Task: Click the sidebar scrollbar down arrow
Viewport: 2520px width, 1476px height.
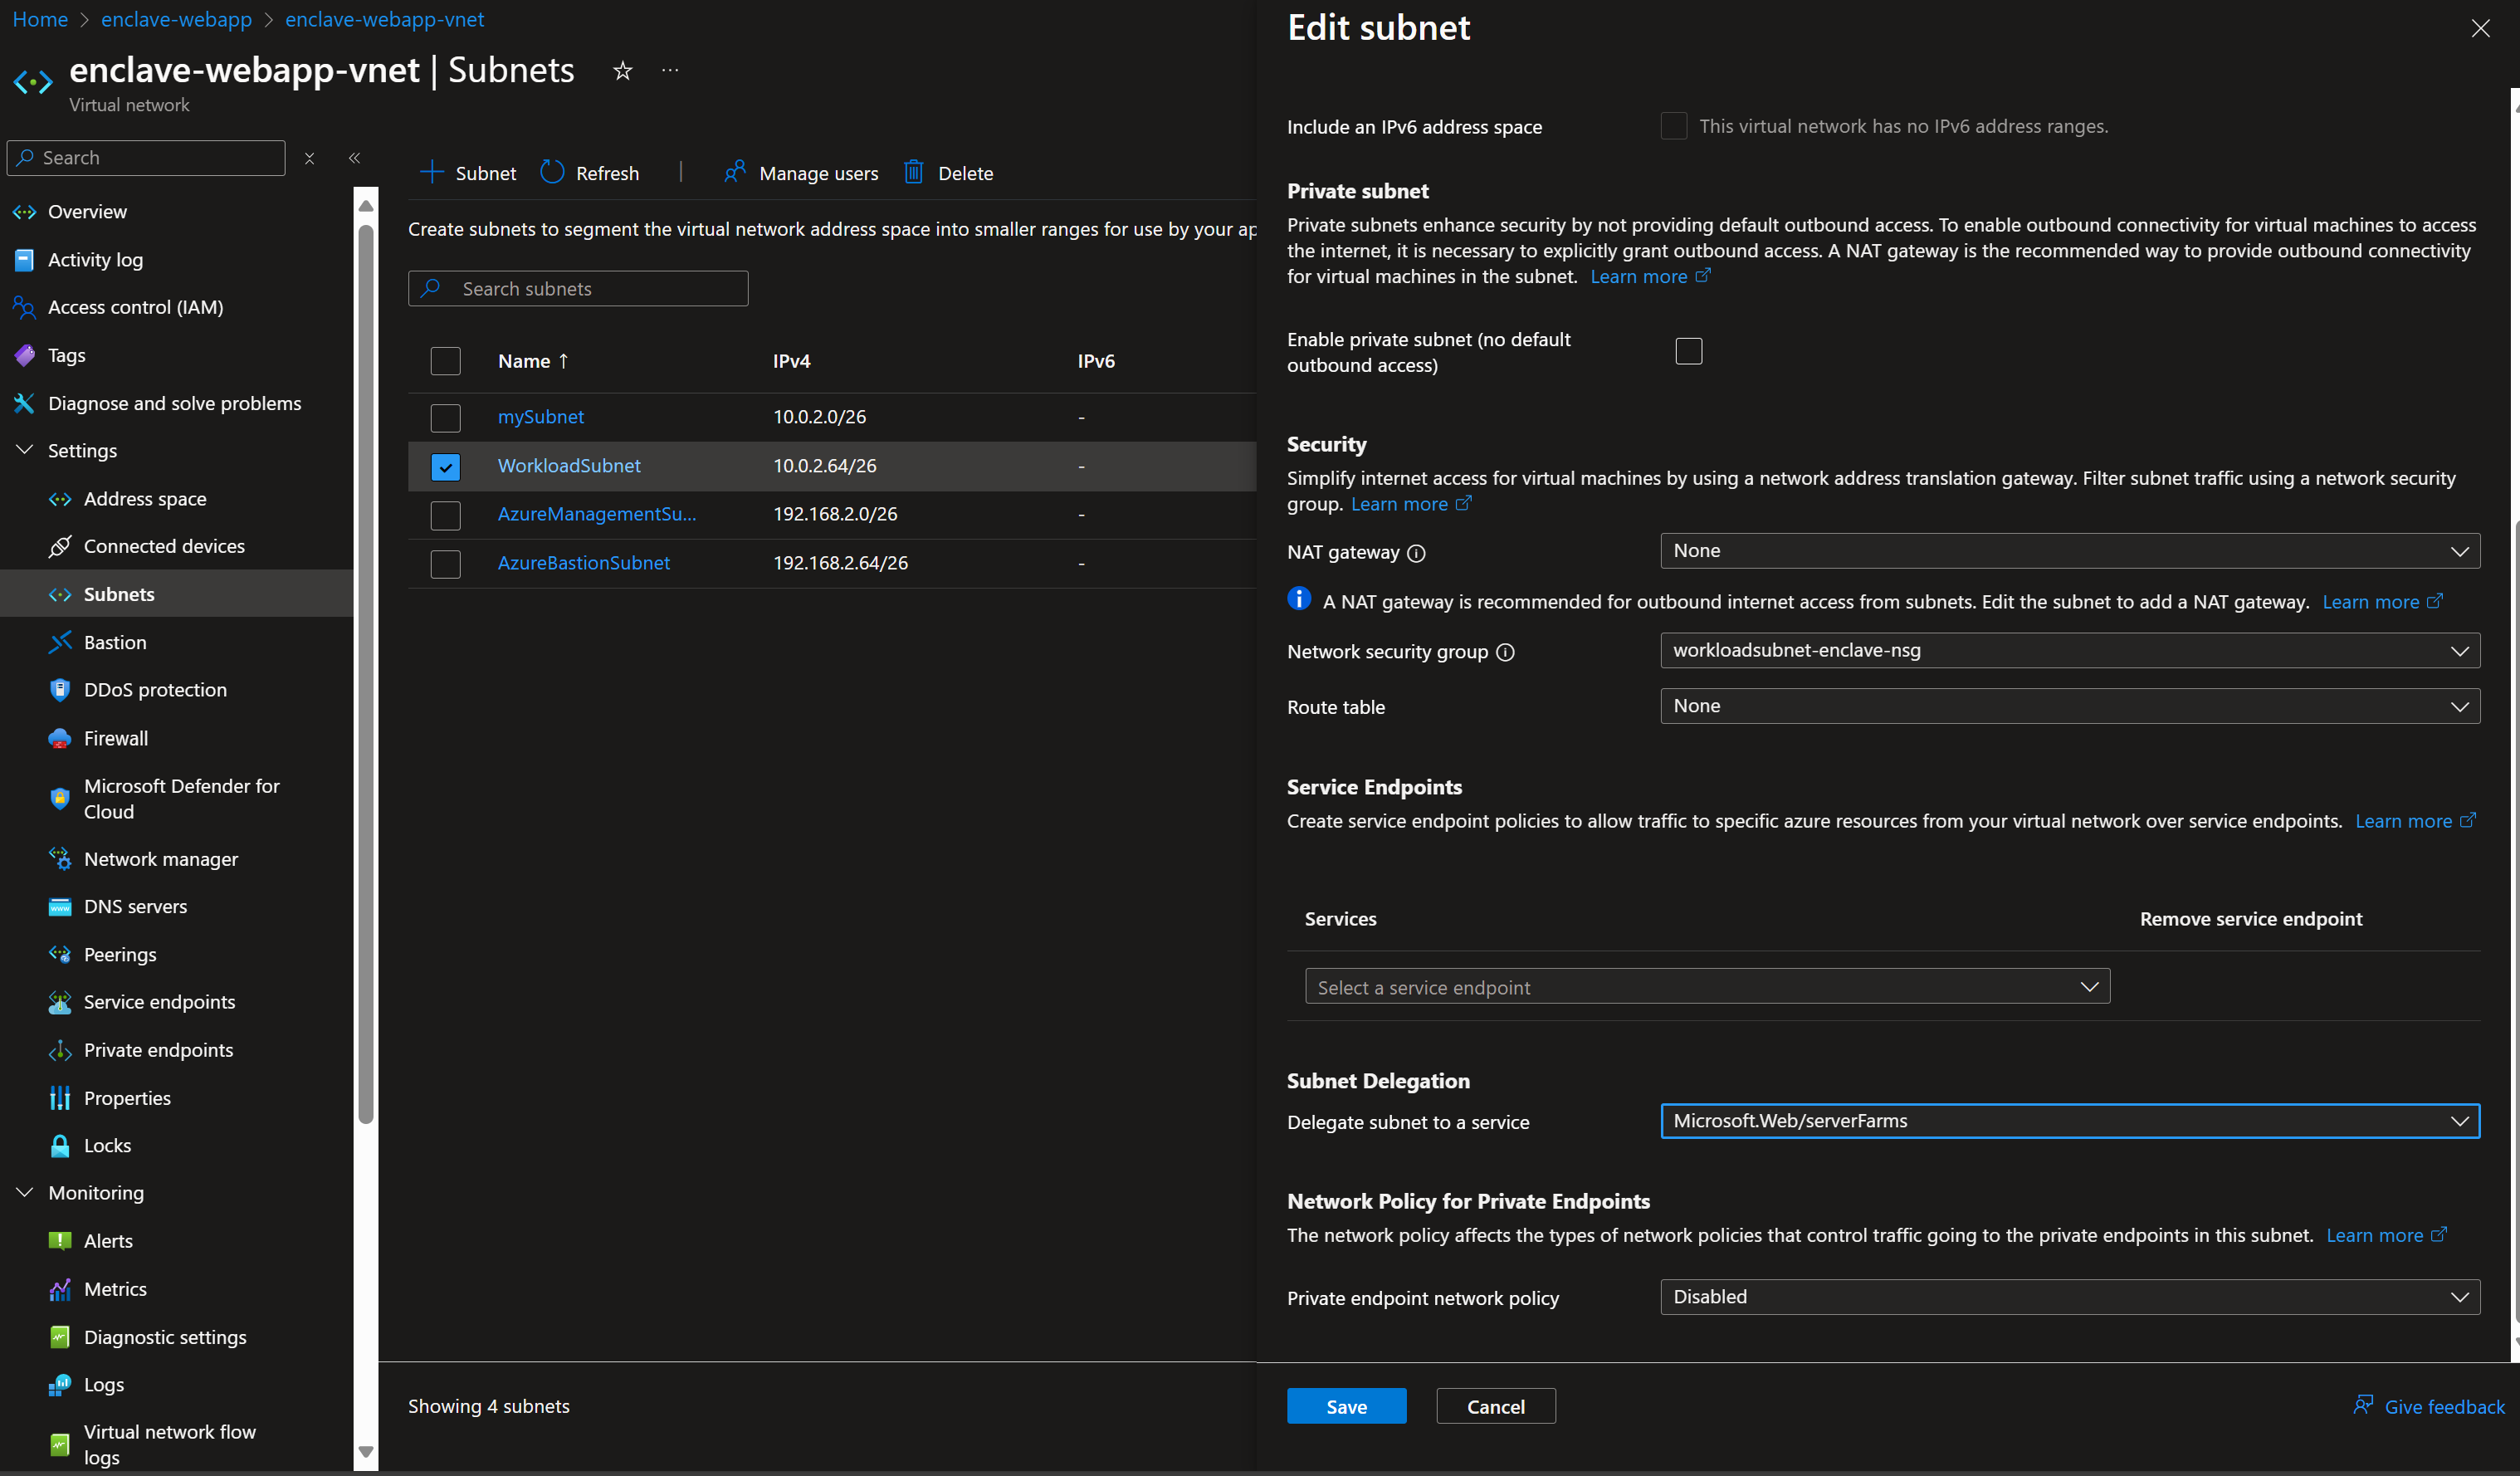Action: pos(366,1452)
